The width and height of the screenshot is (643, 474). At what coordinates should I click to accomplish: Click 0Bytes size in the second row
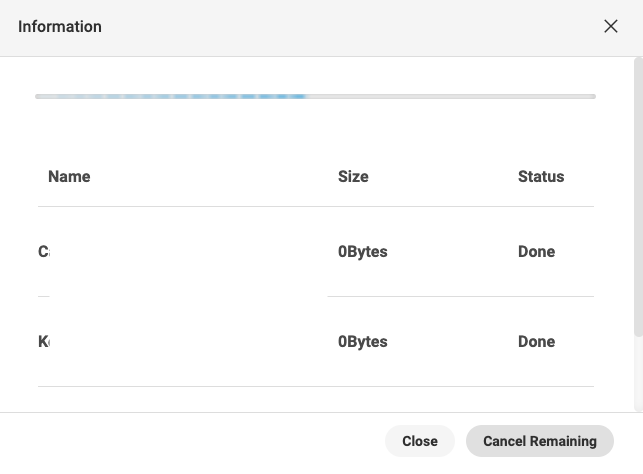pos(362,342)
